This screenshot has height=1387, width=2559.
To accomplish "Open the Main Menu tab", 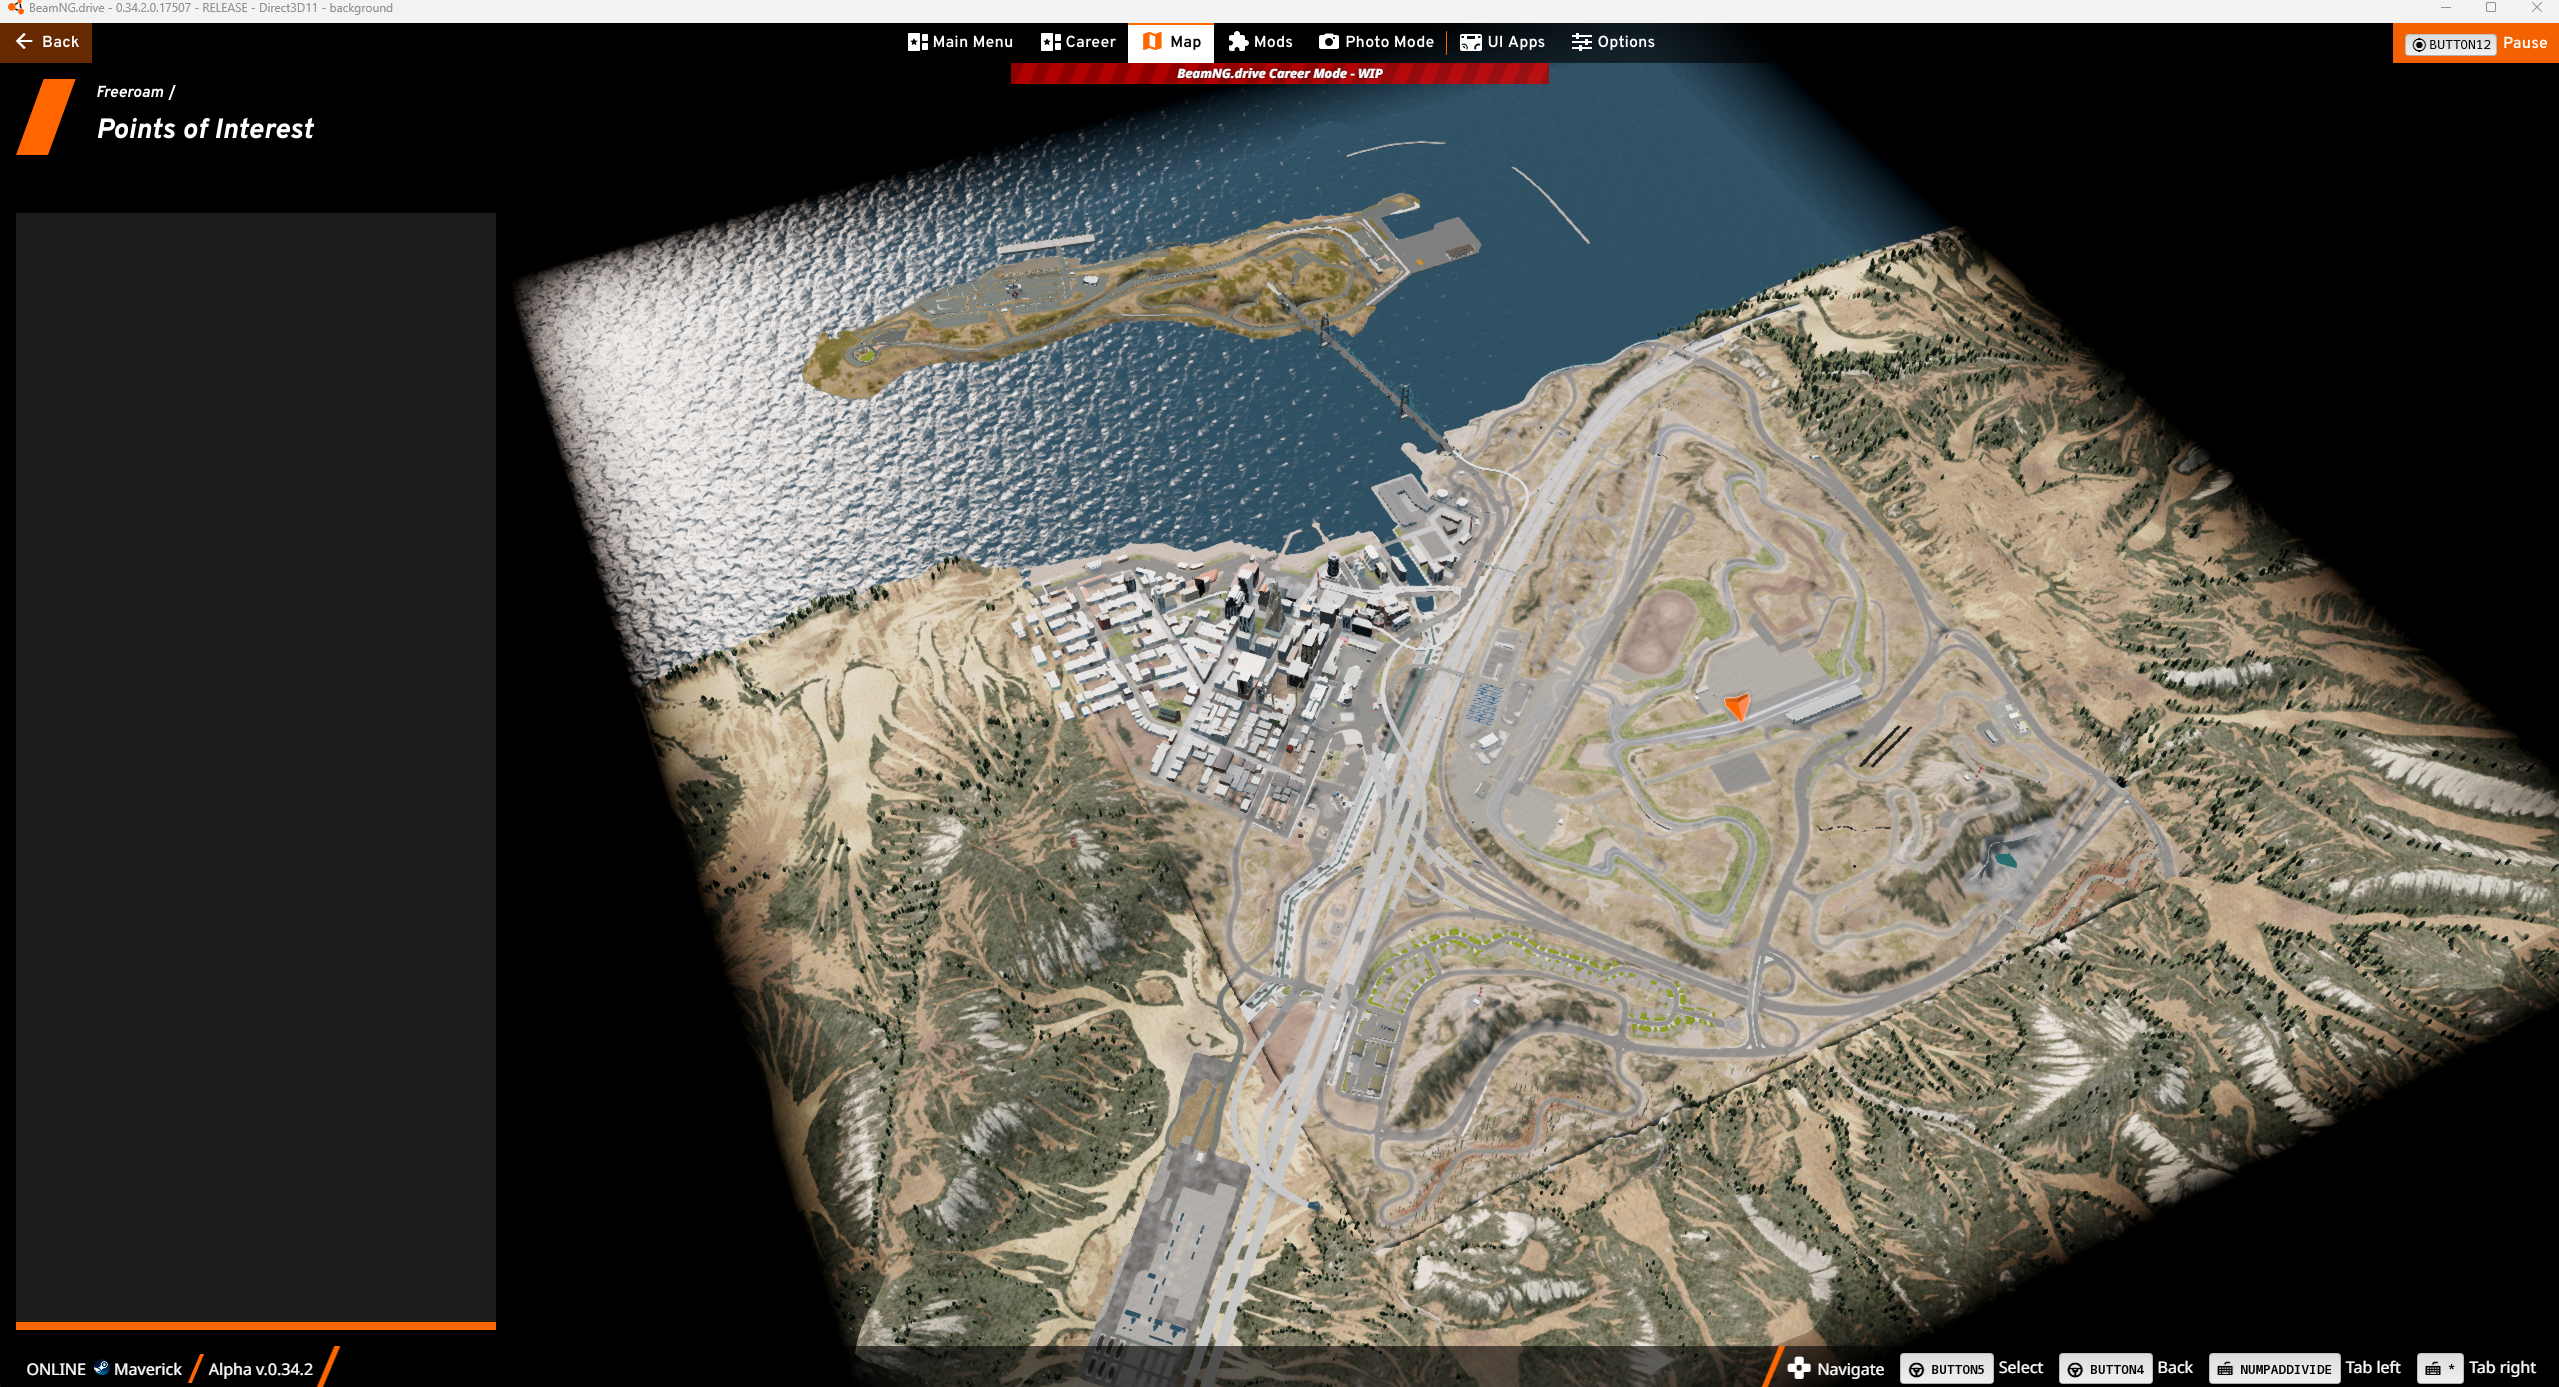I will point(960,42).
